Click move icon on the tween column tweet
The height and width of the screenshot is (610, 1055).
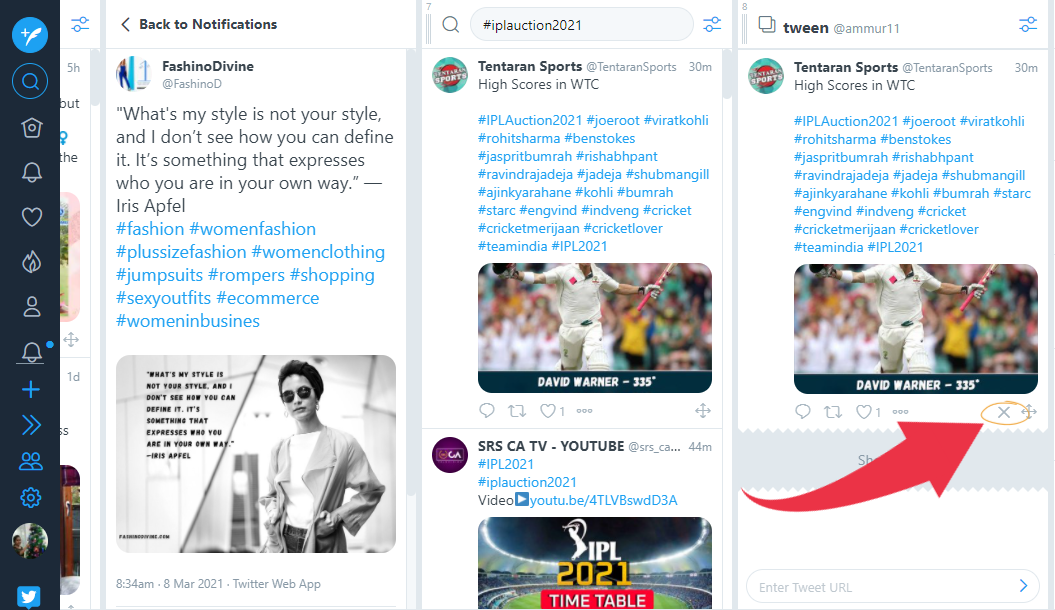point(1029,412)
